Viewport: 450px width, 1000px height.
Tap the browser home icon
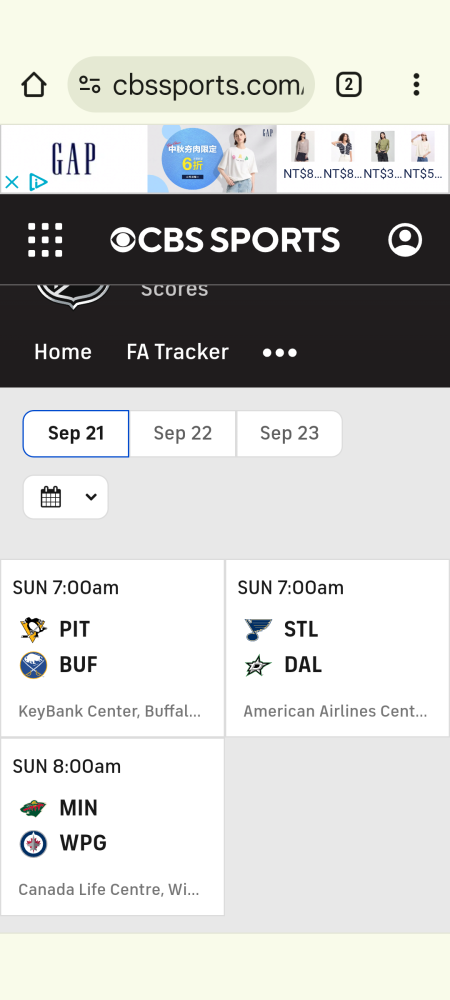tap(34, 84)
